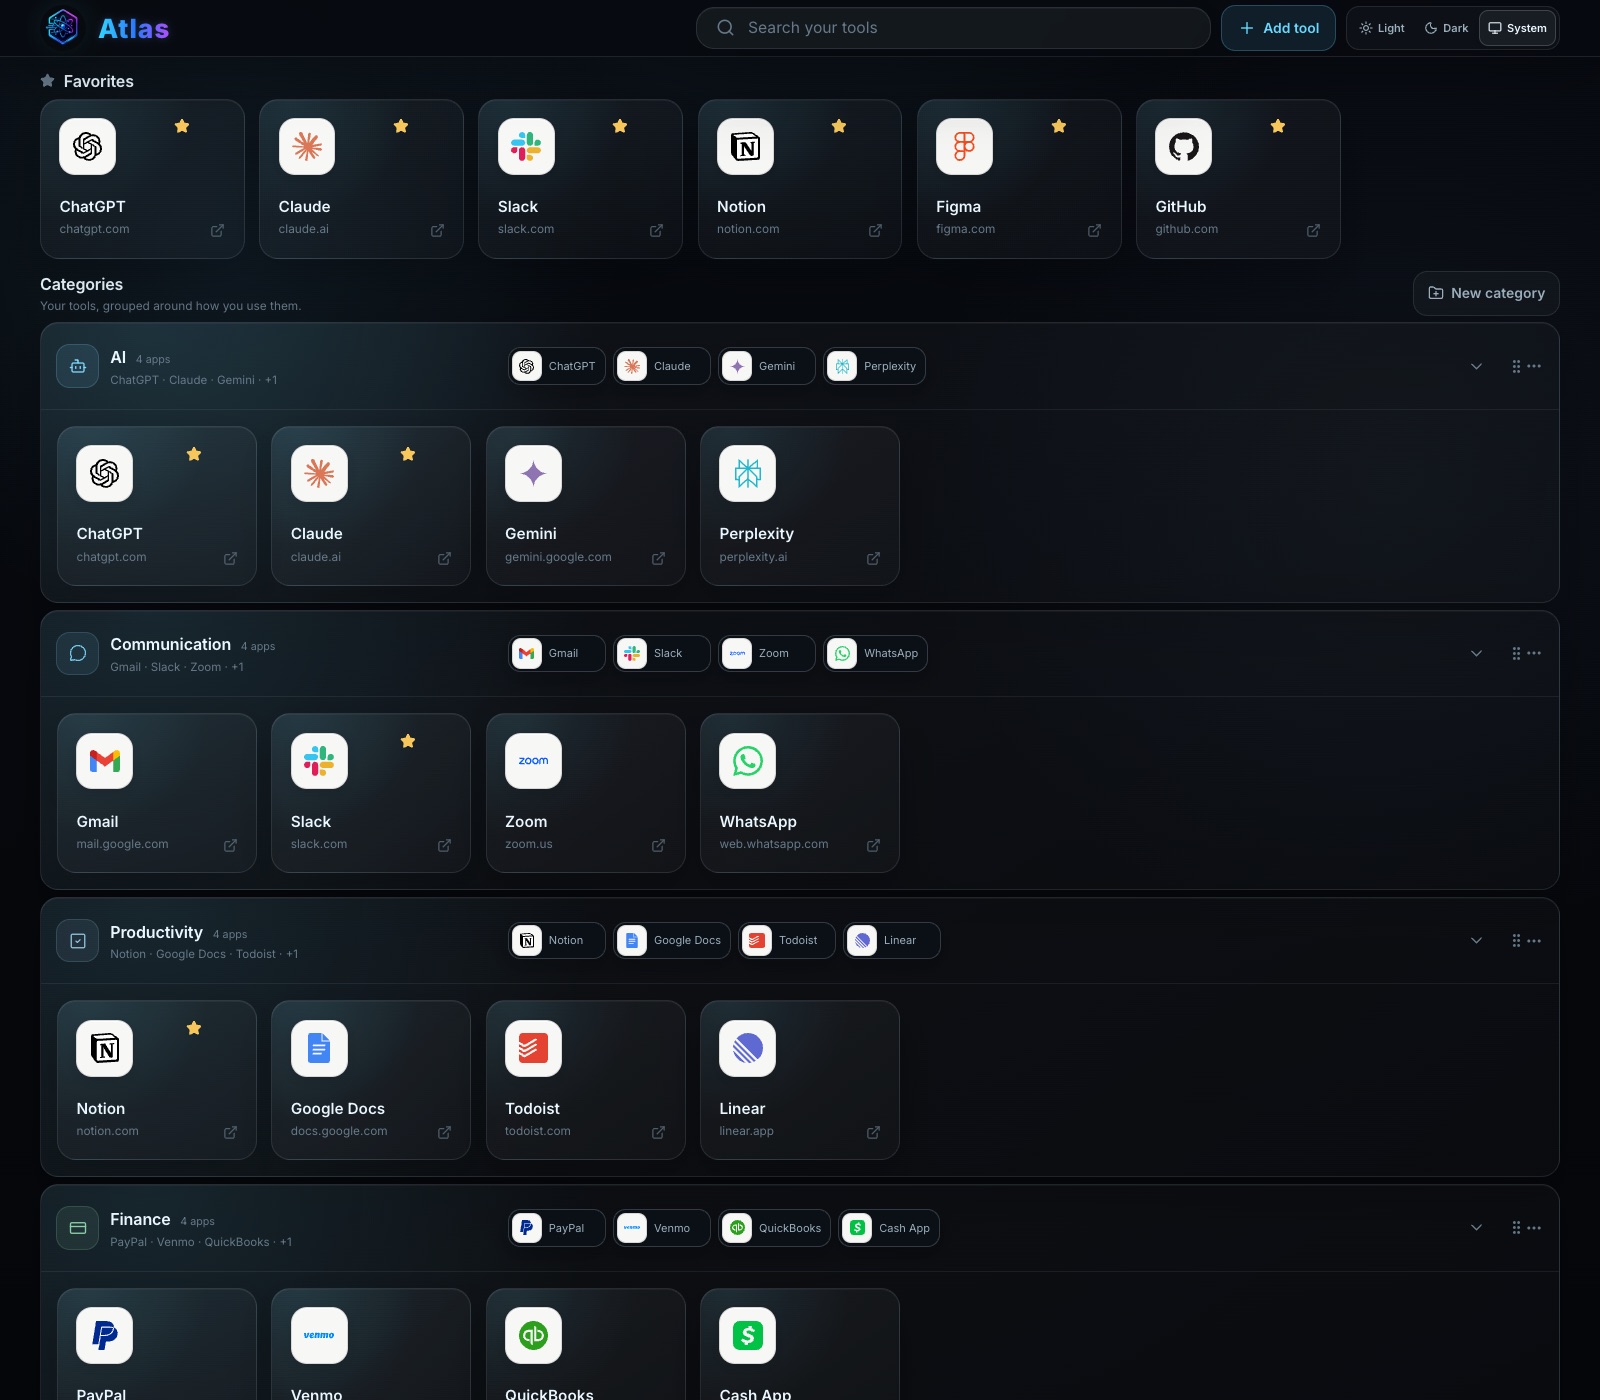This screenshot has height=1400, width=1600.
Task: Switch to Dark theme
Action: pos(1446,28)
